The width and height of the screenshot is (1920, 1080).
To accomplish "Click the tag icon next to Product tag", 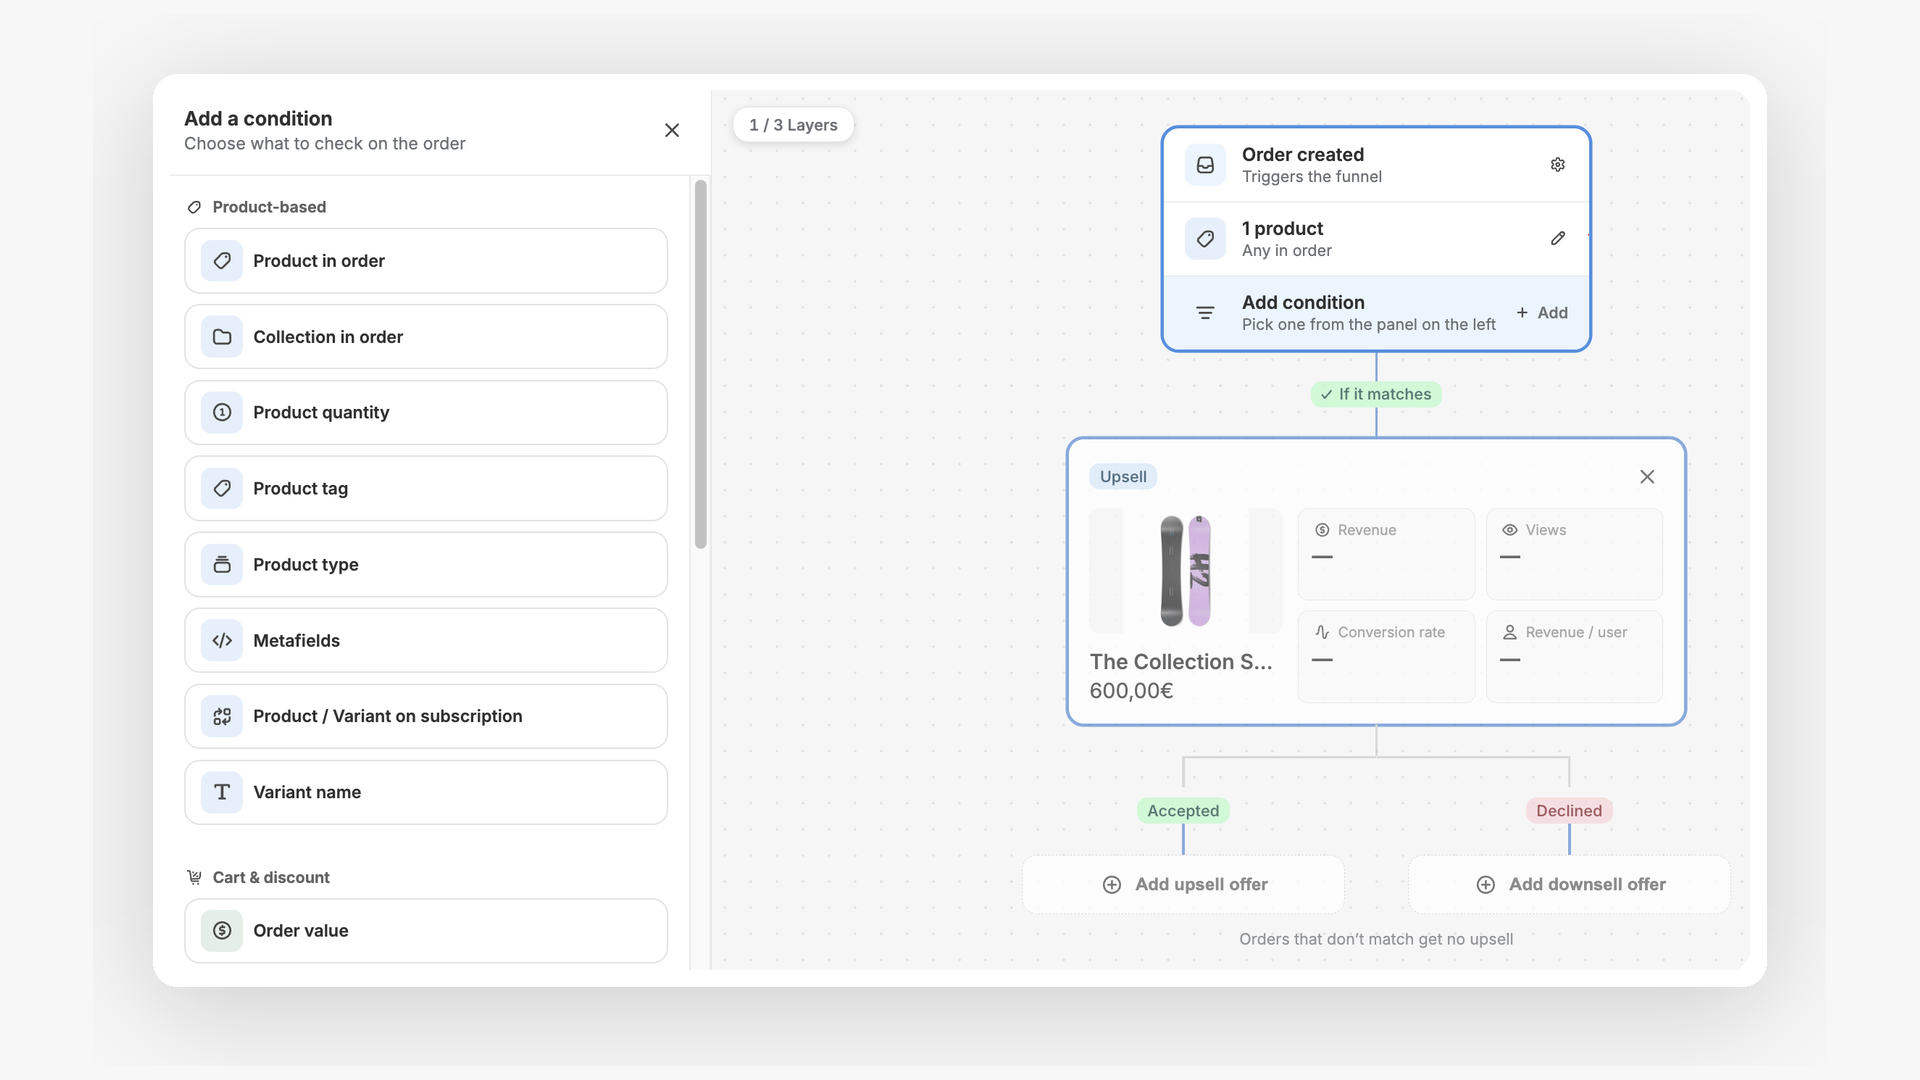I will (x=222, y=488).
